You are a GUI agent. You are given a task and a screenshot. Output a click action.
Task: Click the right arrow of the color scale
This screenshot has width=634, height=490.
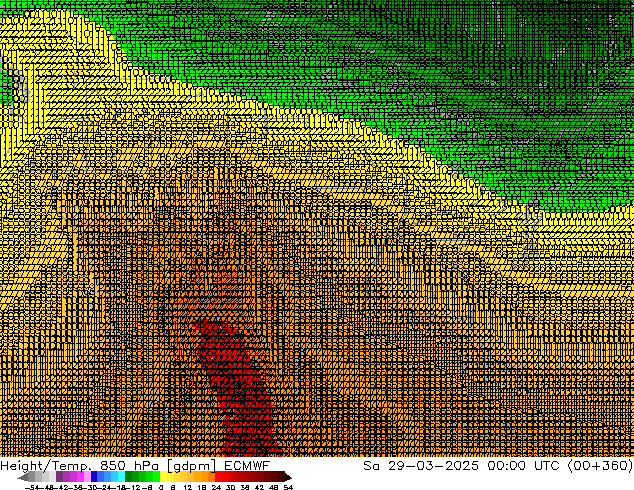coord(288,477)
